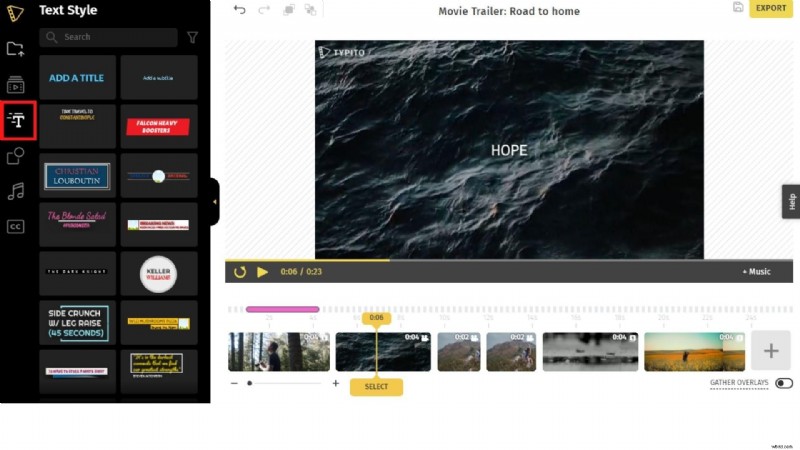Viewport: 800px width, 450px height.
Task: Zoom out timeline with minus icon
Action: click(234, 383)
